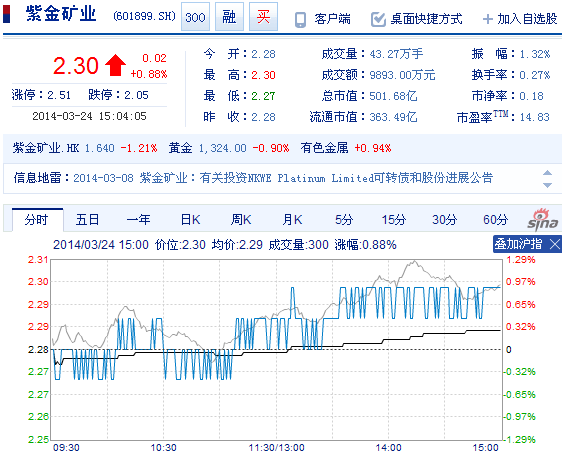Open the 紫金矿业.HK quote link
Image resolution: width=562 pixels, height=452 pixels.
[x=46, y=148]
